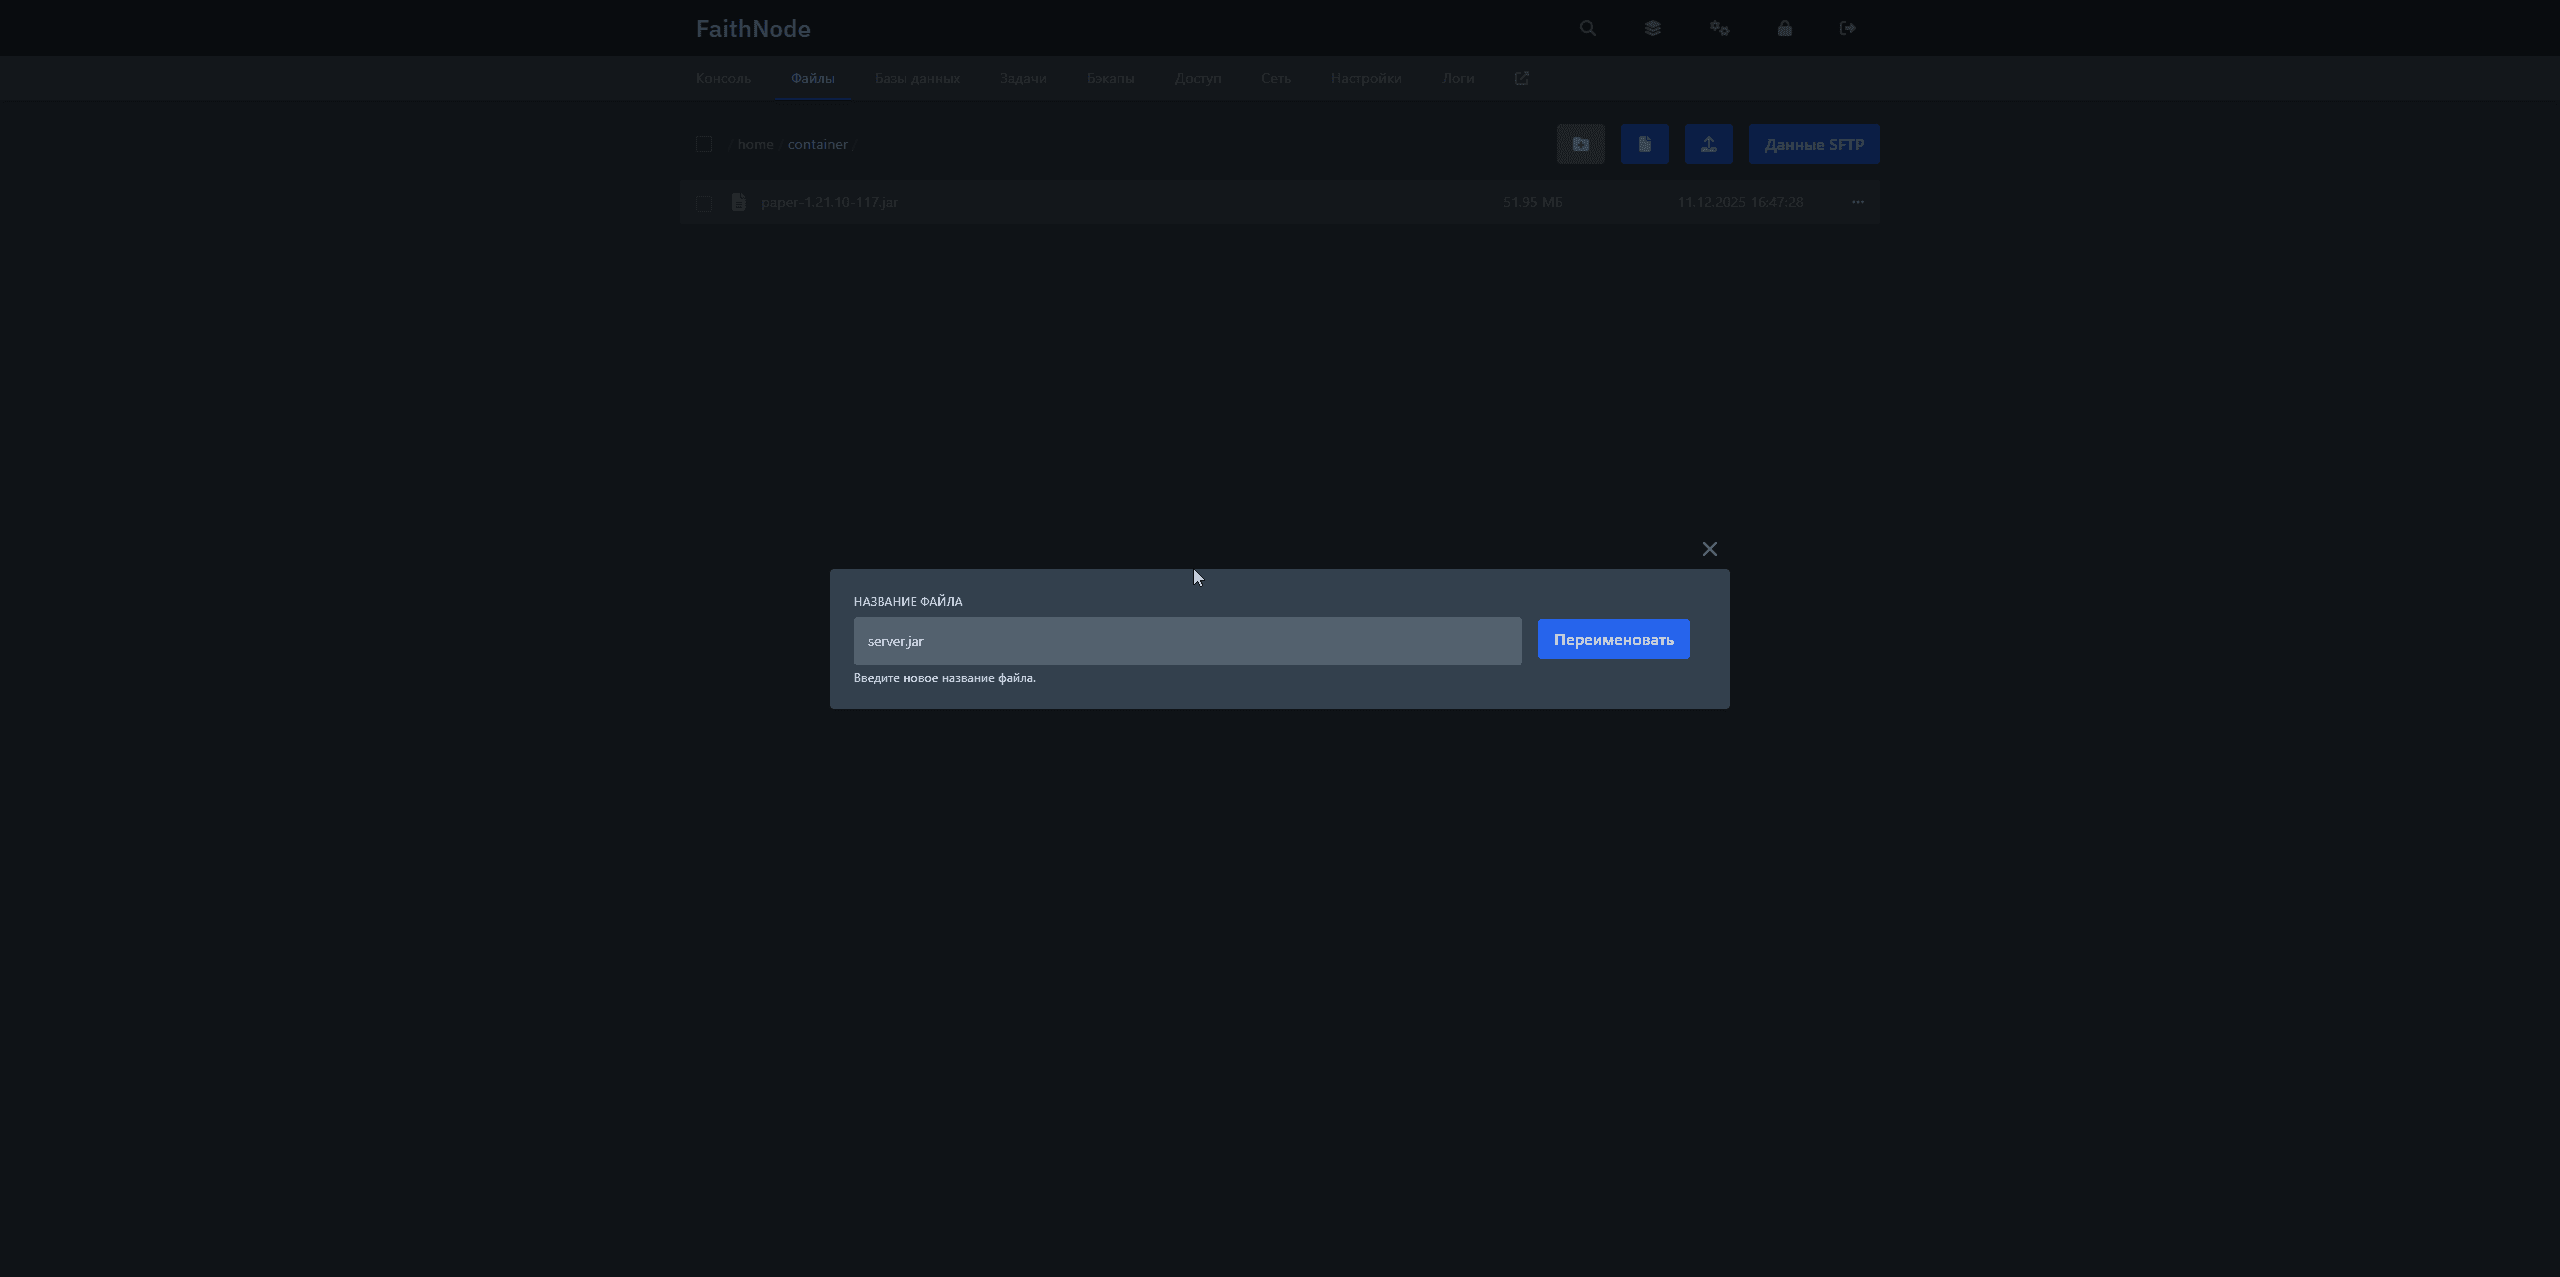Toggle the select-all files checkbox

point(704,144)
